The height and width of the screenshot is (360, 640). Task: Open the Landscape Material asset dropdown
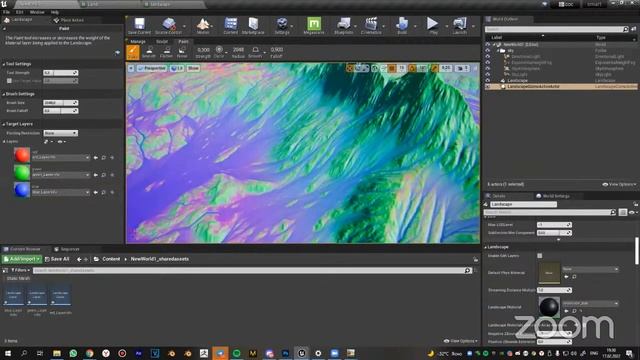pos(590,303)
